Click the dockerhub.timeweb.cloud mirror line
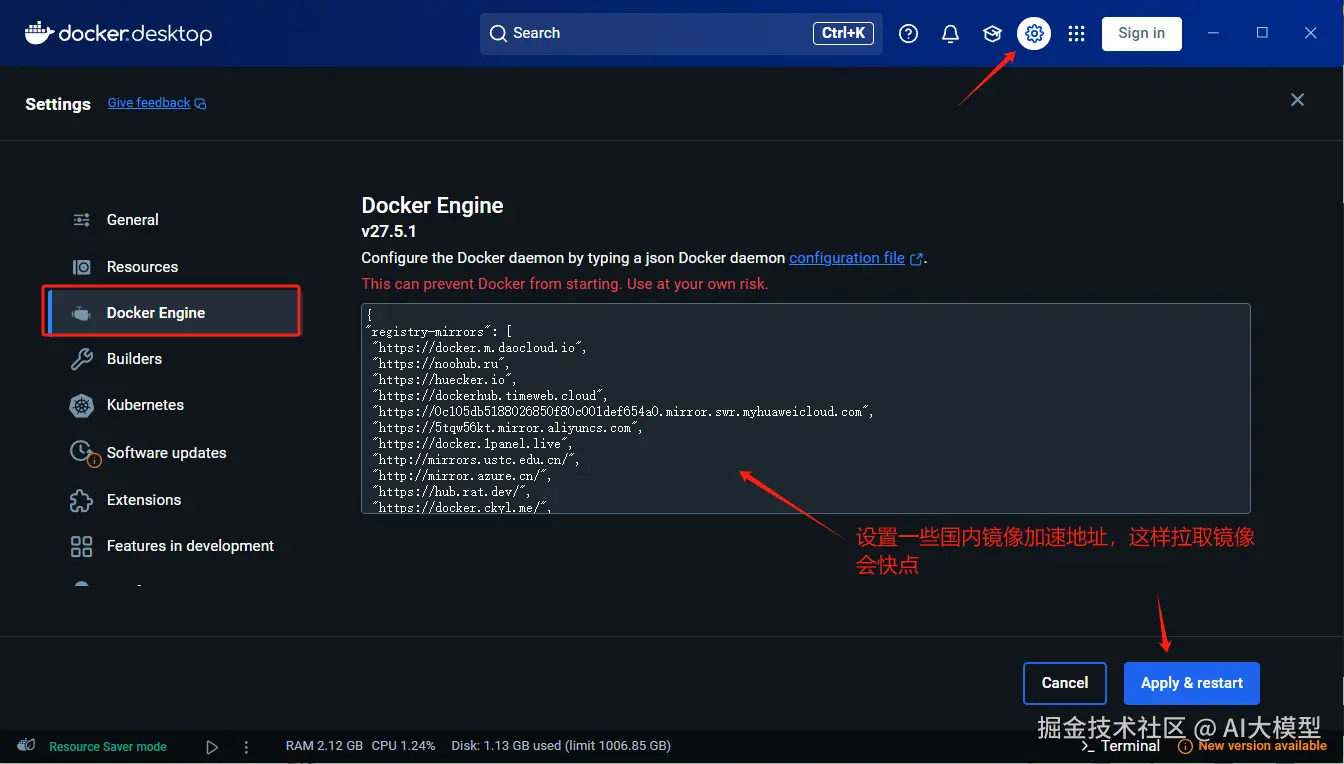This screenshot has width=1344, height=764. point(490,396)
